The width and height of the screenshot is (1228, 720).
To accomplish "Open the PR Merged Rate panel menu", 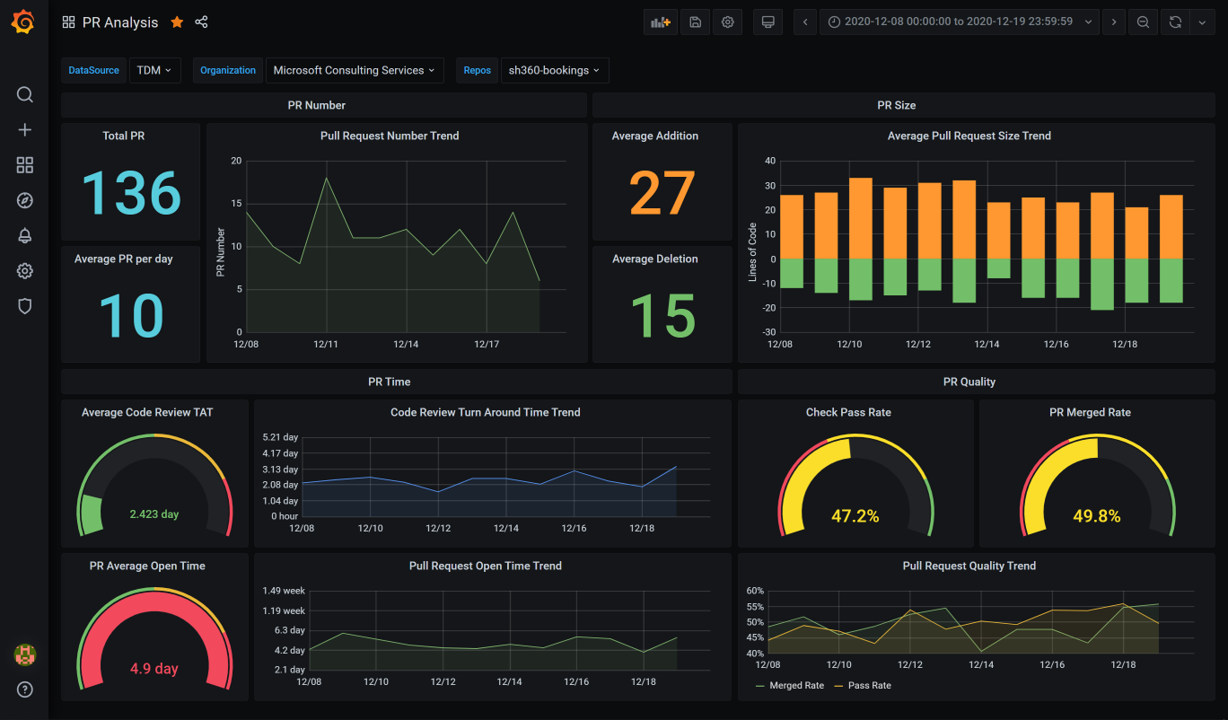I will pyautogui.click(x=1090, y=412).
